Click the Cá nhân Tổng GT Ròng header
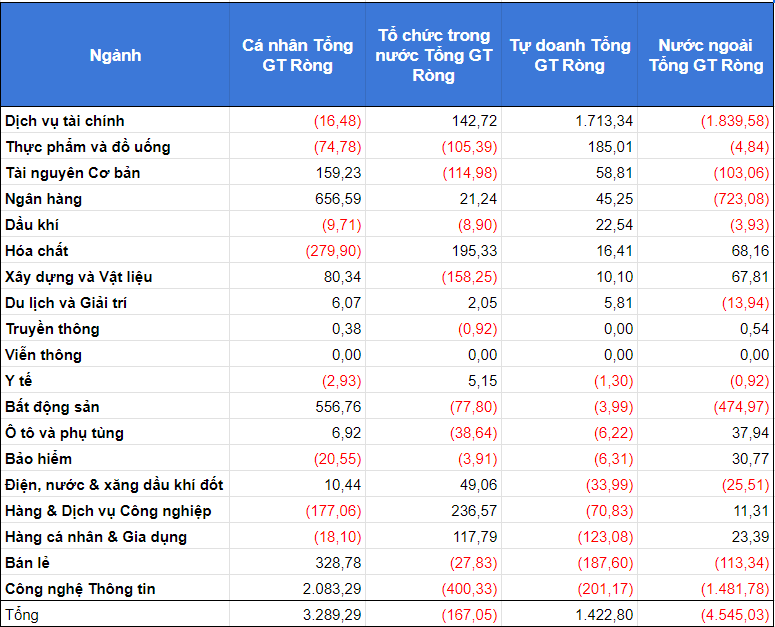Viewport: 775px width, 627px height. [297, 55]
